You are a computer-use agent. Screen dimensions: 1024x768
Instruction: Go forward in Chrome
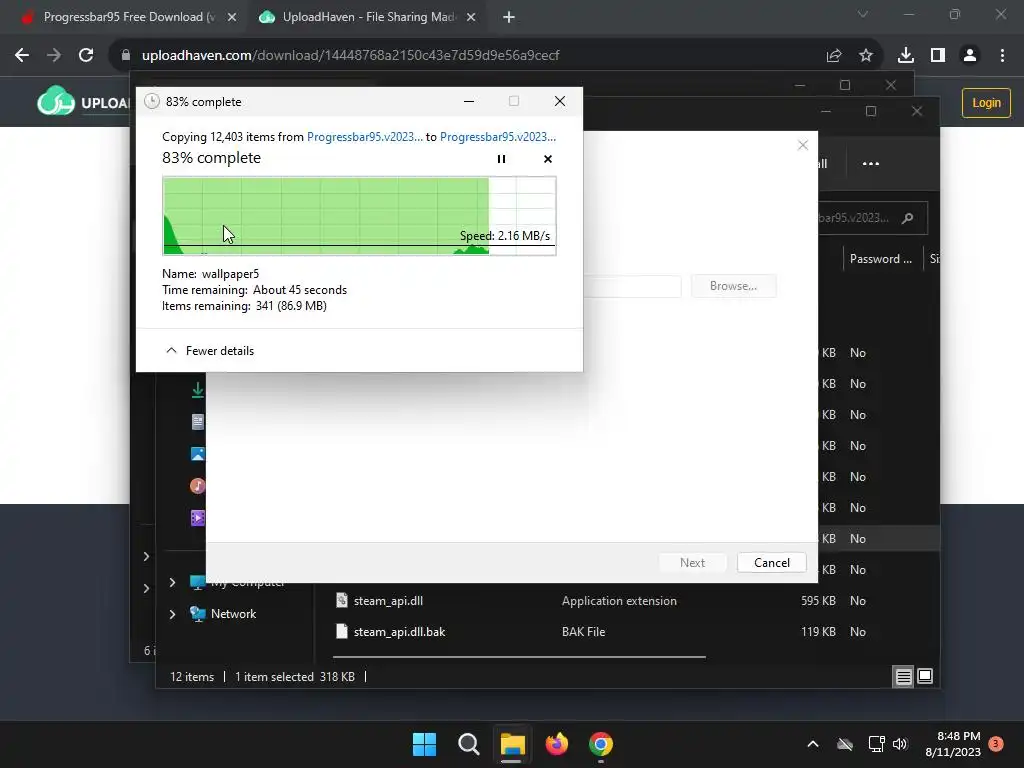[x=54, y=56]
